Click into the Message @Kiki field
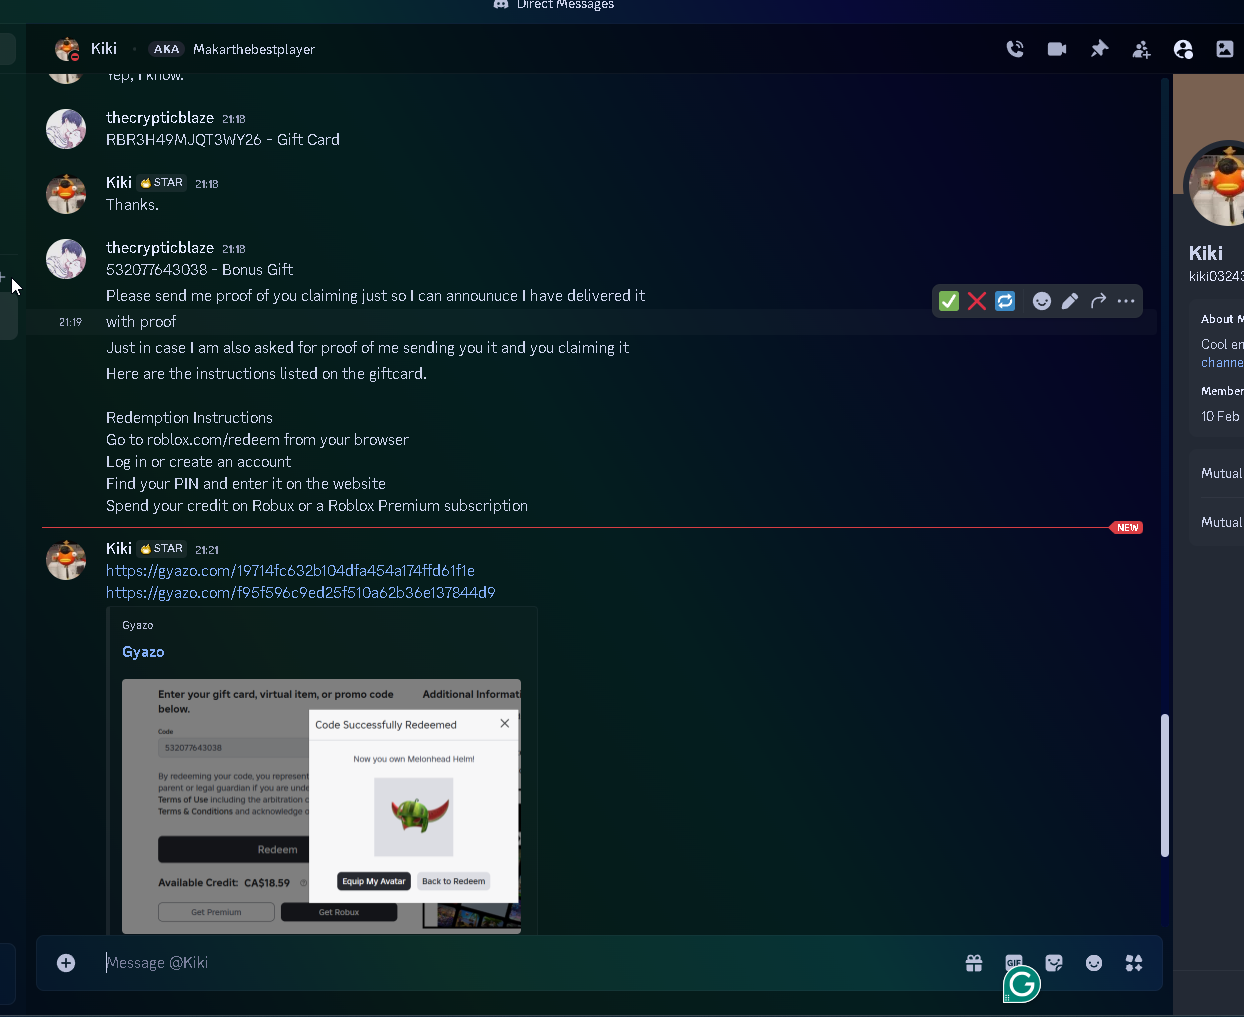The width and height of the screenshot is (1244, 1017). click(530, 963)
